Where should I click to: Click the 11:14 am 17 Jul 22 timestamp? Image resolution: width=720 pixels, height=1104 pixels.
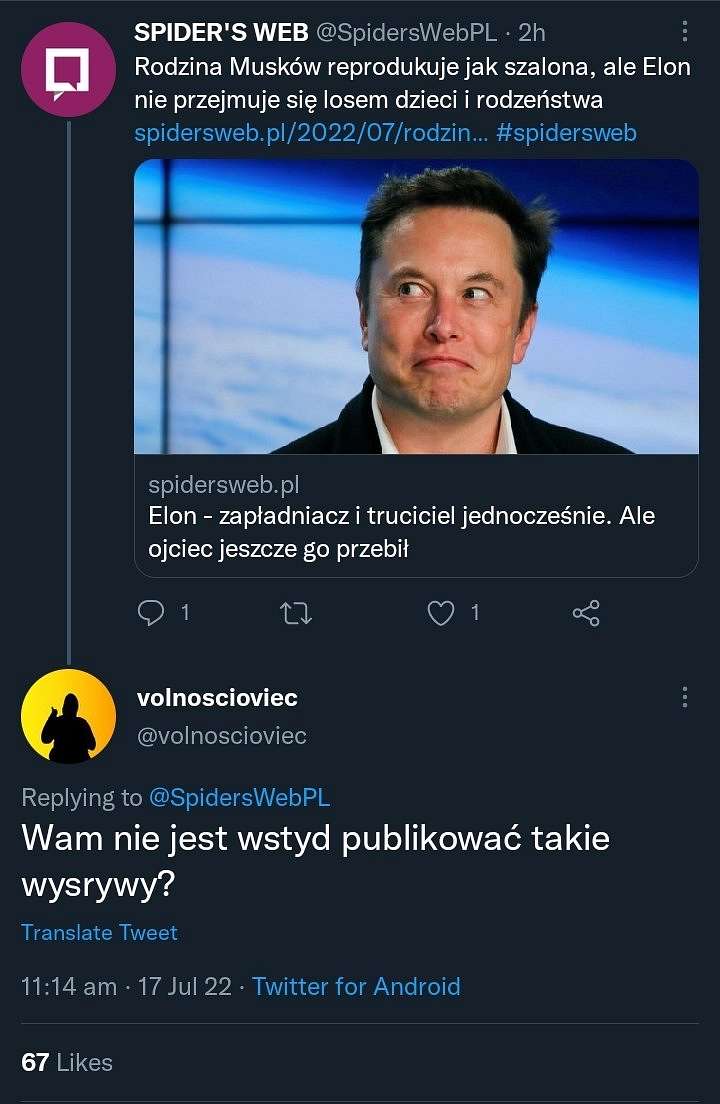pyautogui.click(x=127, y=986)
